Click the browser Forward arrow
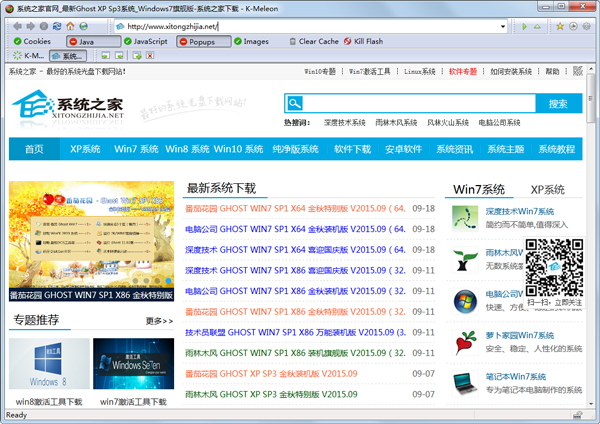The height and width of the screenshot is (424, 600). click(x=31, y=26)
